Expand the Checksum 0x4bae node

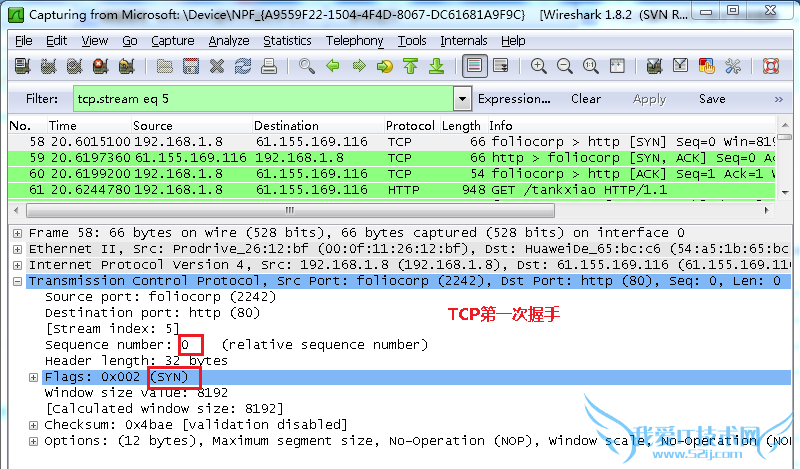pos(33,425)
